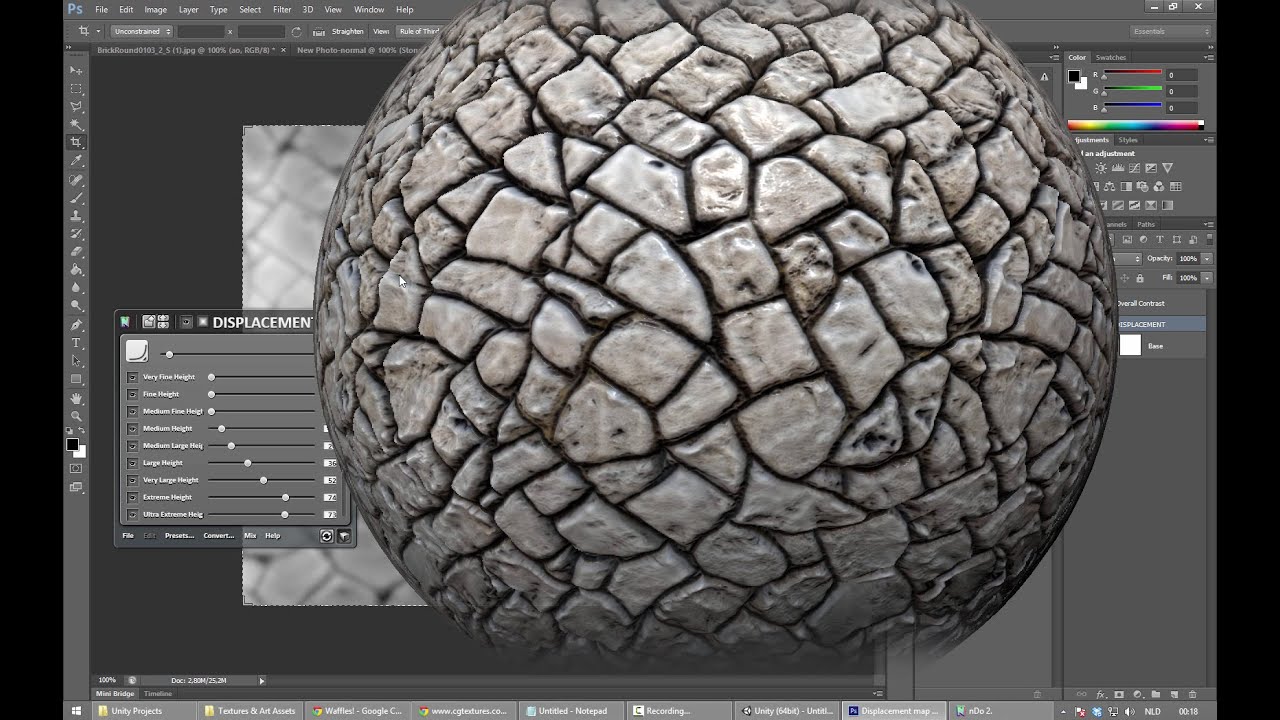Open the layer Opacity dropdown arrow

pos(1207,258)
